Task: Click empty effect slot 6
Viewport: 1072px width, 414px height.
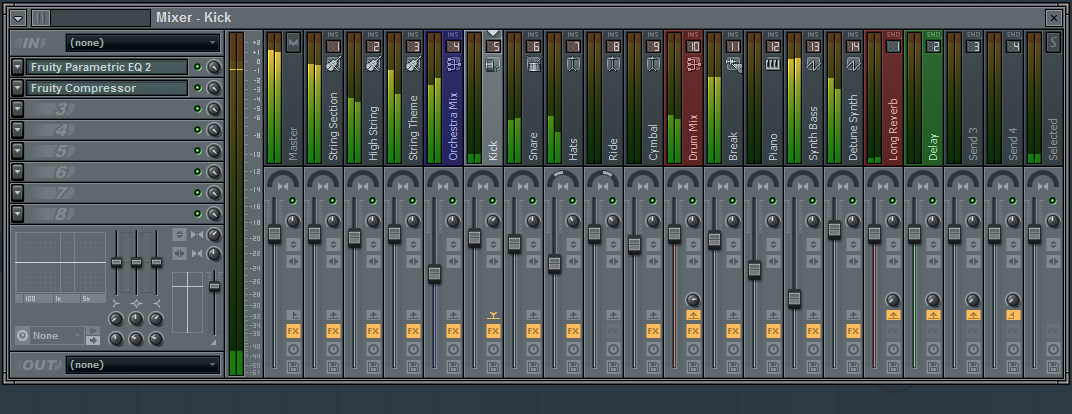Action: [x=107, y=172]
